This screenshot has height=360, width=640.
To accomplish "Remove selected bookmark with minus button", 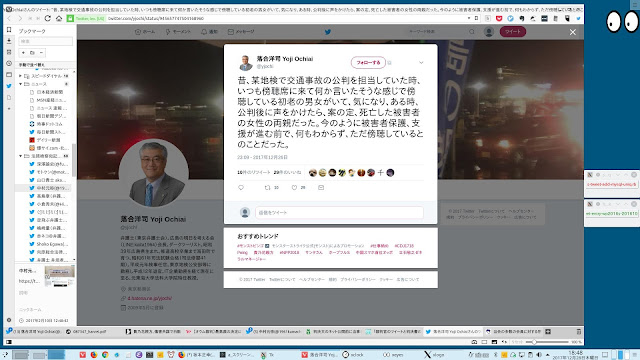I will tap(41, 53).
